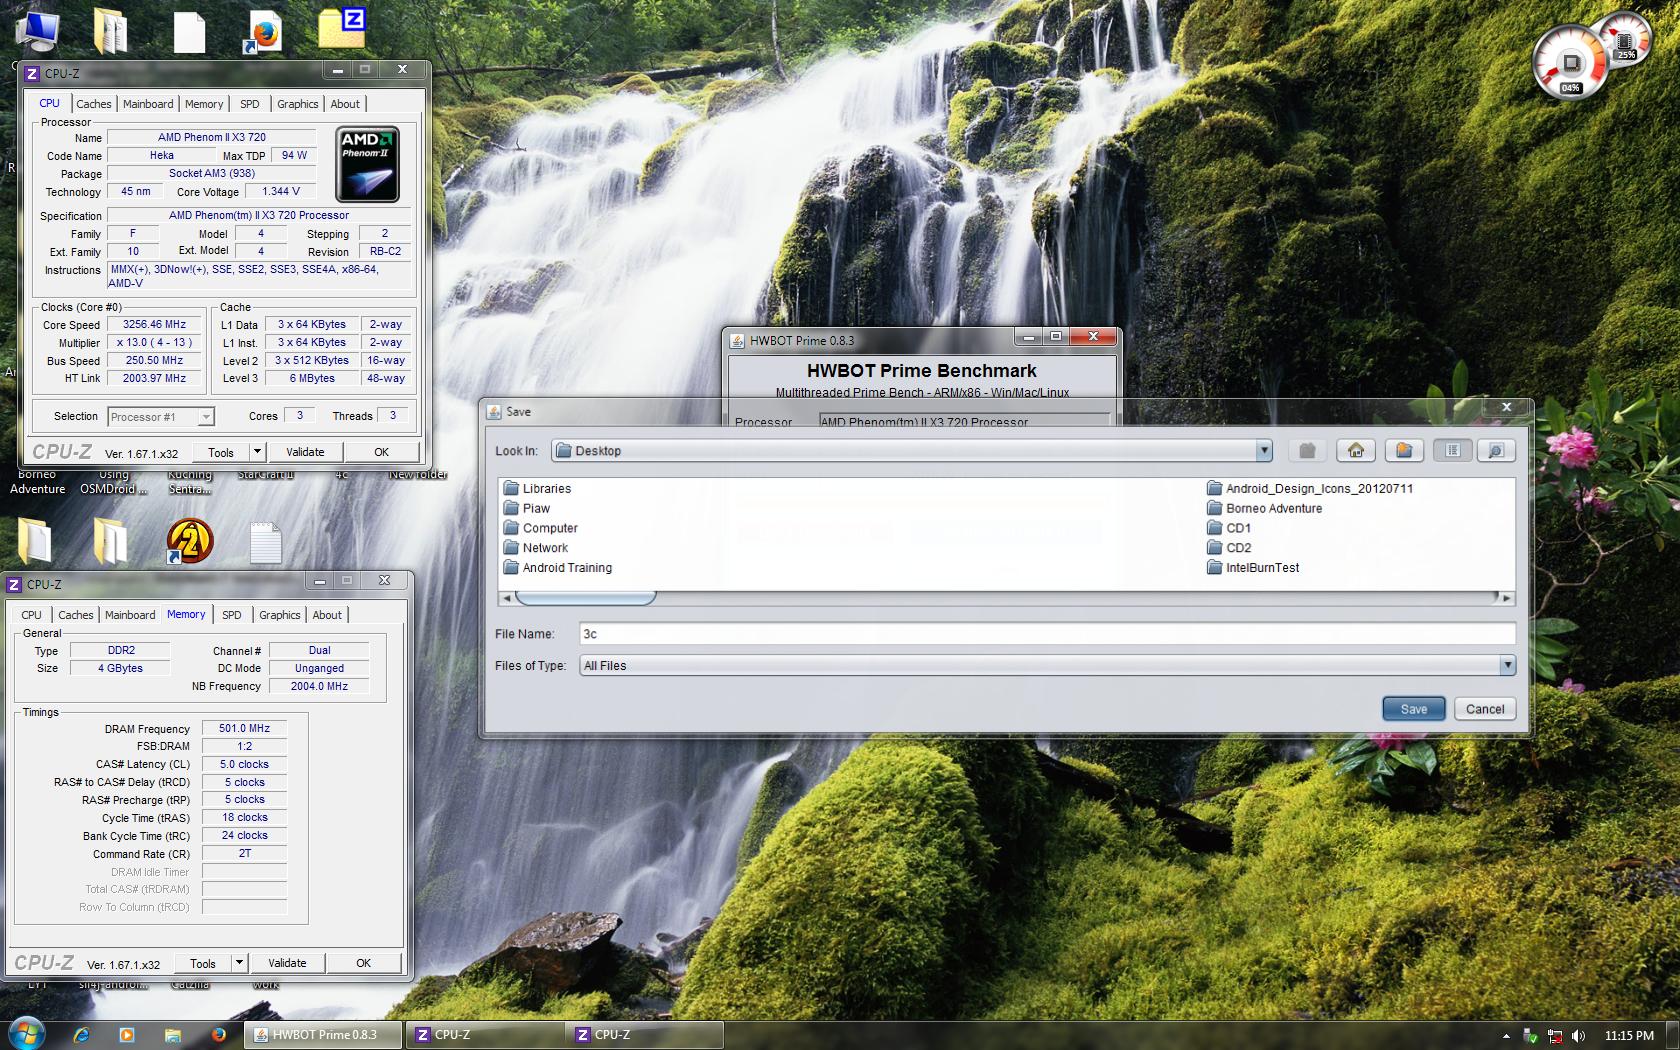Image resolution: width=1680 pixels, height=1050 pixels.
Task: Launch Firefox from taskbar
Action: click(x=219, y=1035)
